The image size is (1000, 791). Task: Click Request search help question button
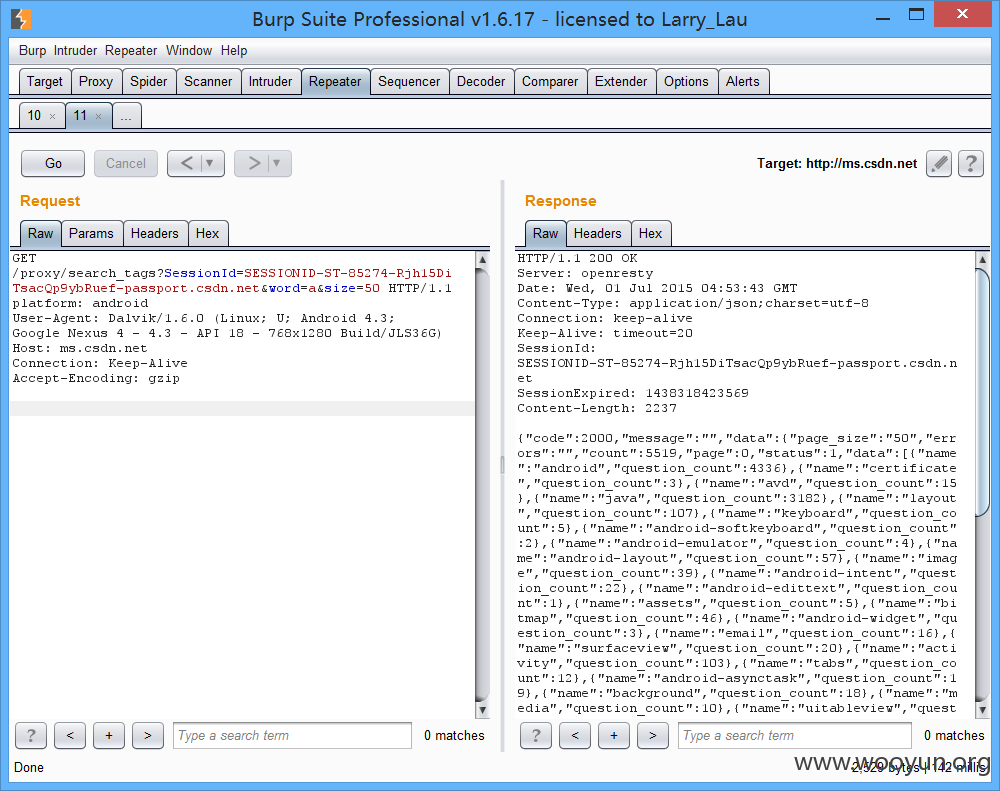[x=31, y=736]
